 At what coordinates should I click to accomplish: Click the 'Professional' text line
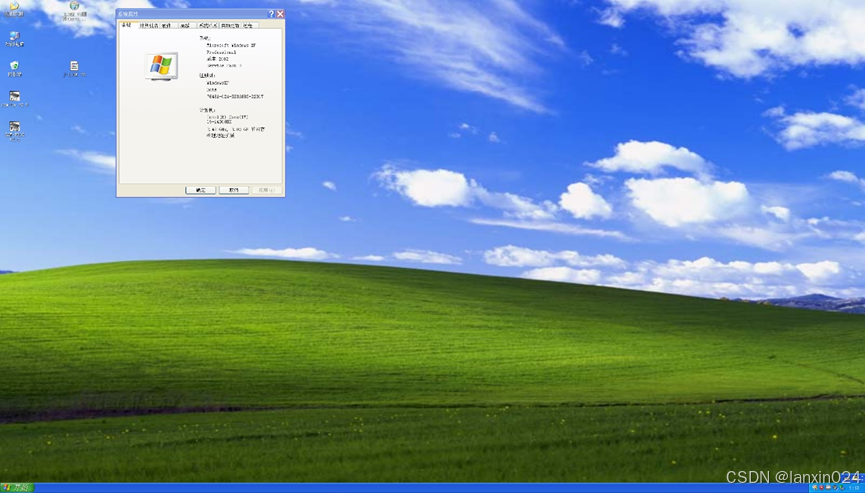pos(221,52)
